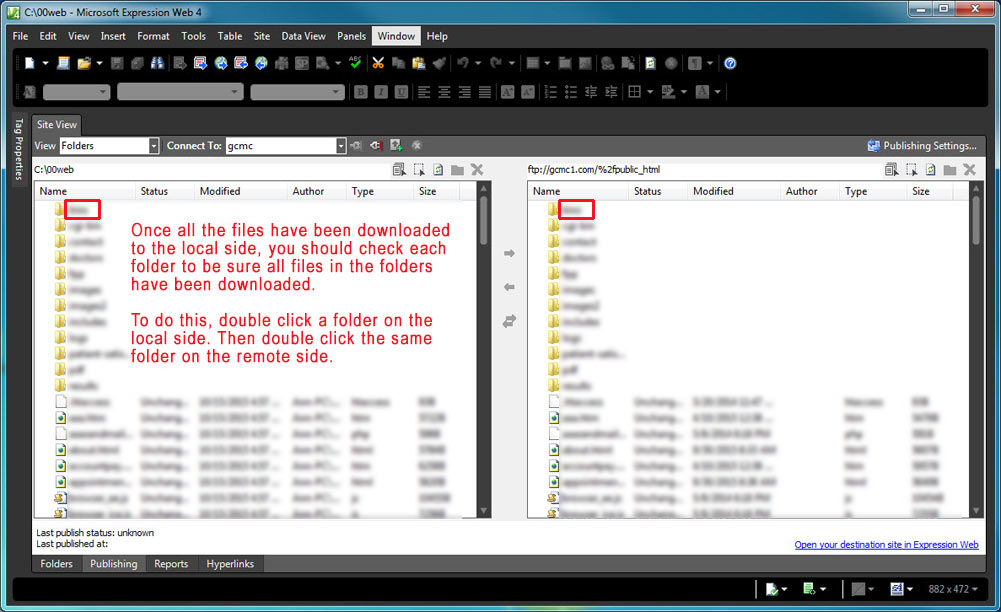Open Publishing Settings
The width and height of the screenshot is (1001, 612).
coord(922,146)
